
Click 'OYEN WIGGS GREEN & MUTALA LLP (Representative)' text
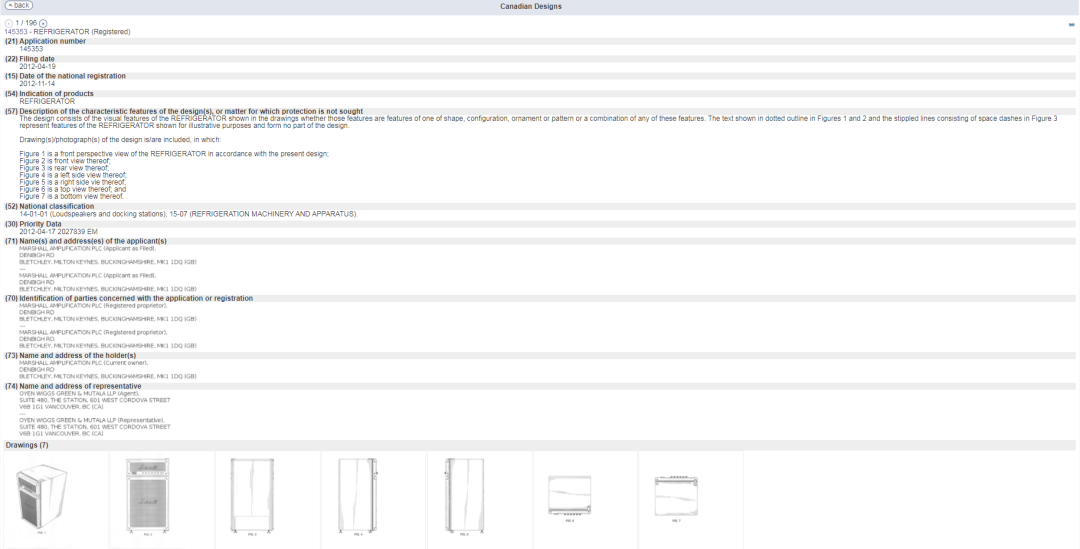pos(92,420)
